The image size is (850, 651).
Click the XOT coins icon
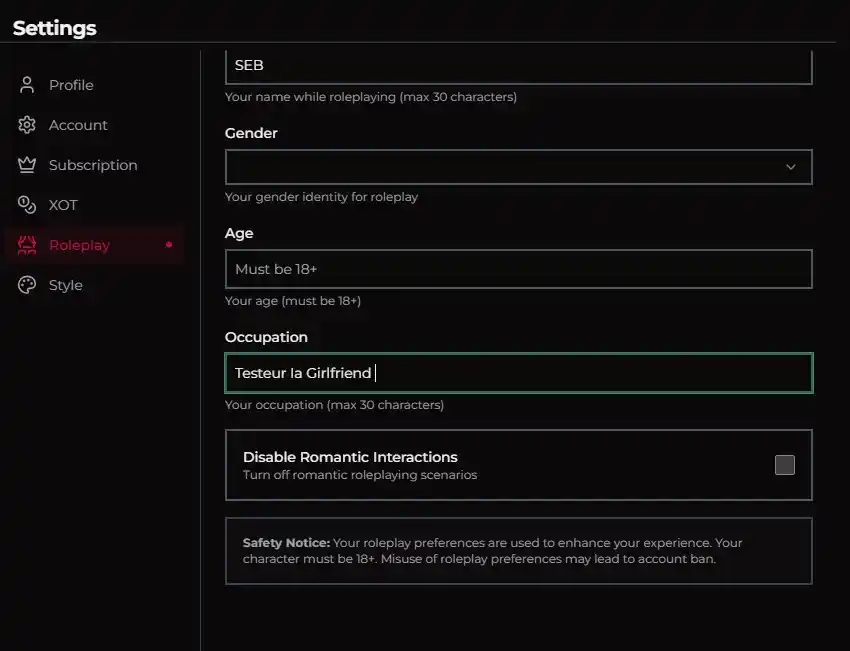click(26, 205)
